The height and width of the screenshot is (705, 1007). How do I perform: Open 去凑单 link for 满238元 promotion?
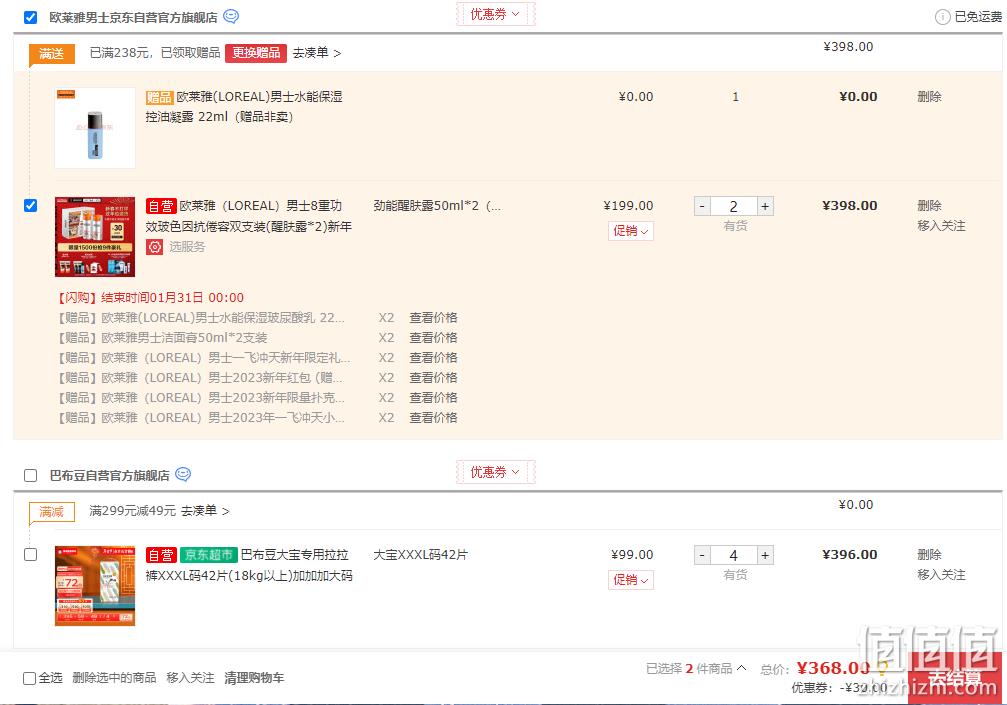coord(317,53)
